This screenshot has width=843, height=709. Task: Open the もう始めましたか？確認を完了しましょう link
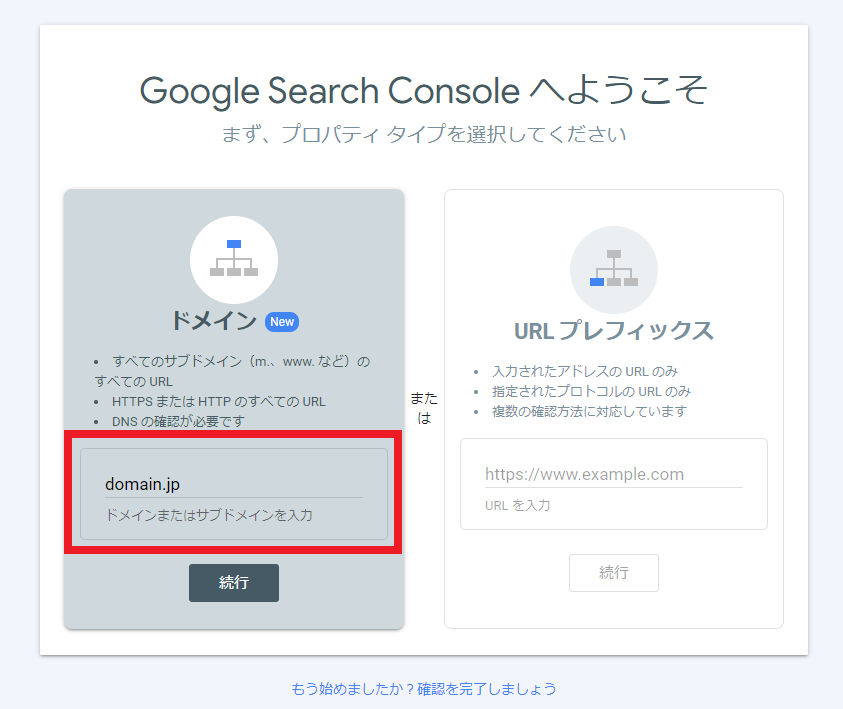(x=424, y=689)
